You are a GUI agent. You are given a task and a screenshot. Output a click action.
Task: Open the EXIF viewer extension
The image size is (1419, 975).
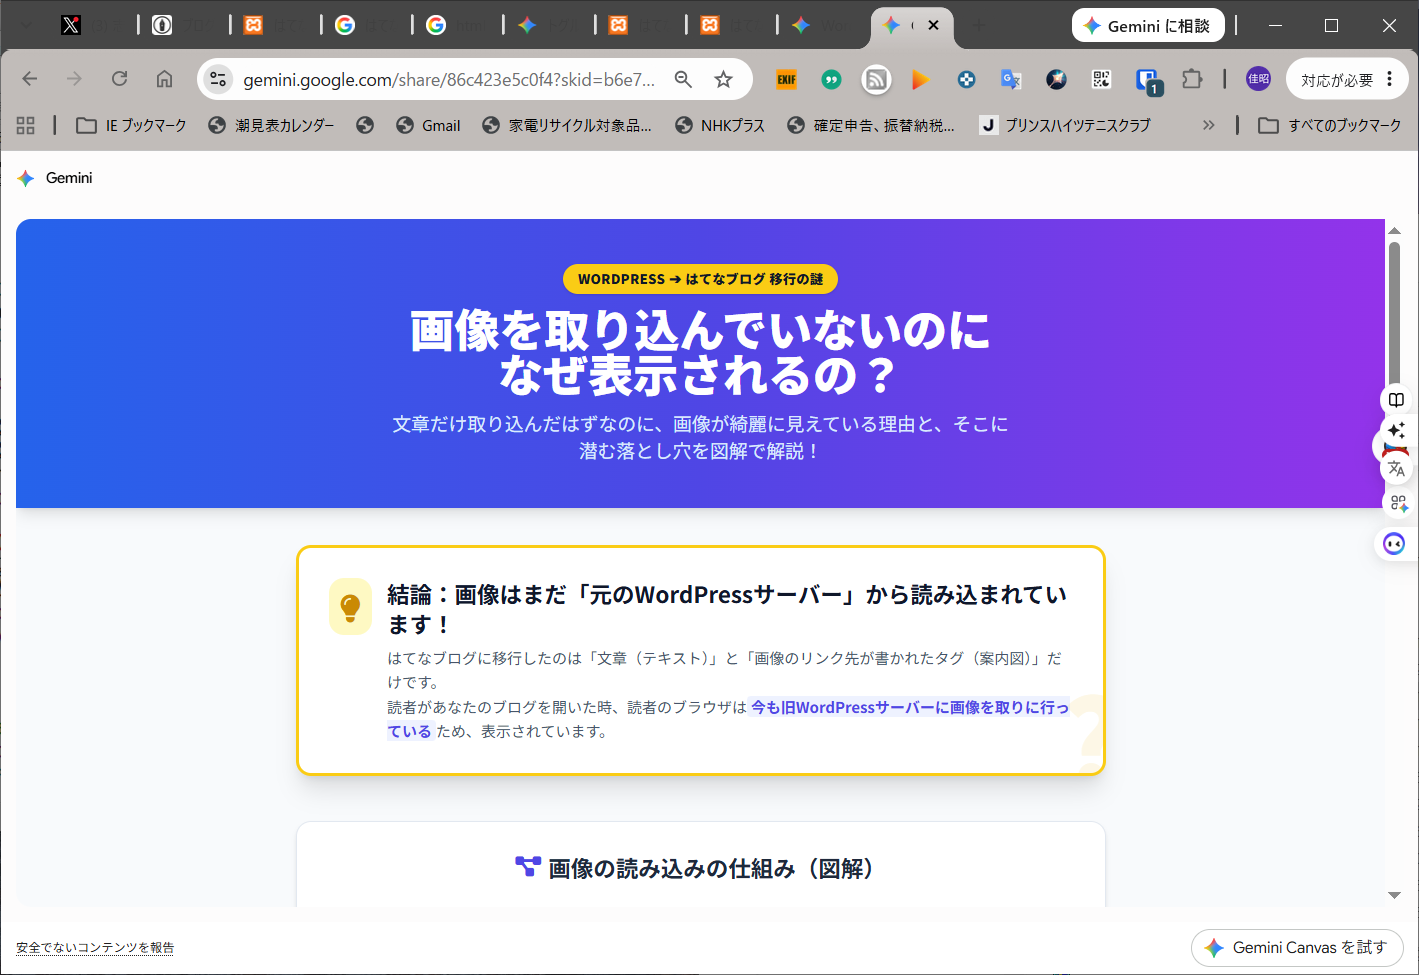(x=787, y=79)
